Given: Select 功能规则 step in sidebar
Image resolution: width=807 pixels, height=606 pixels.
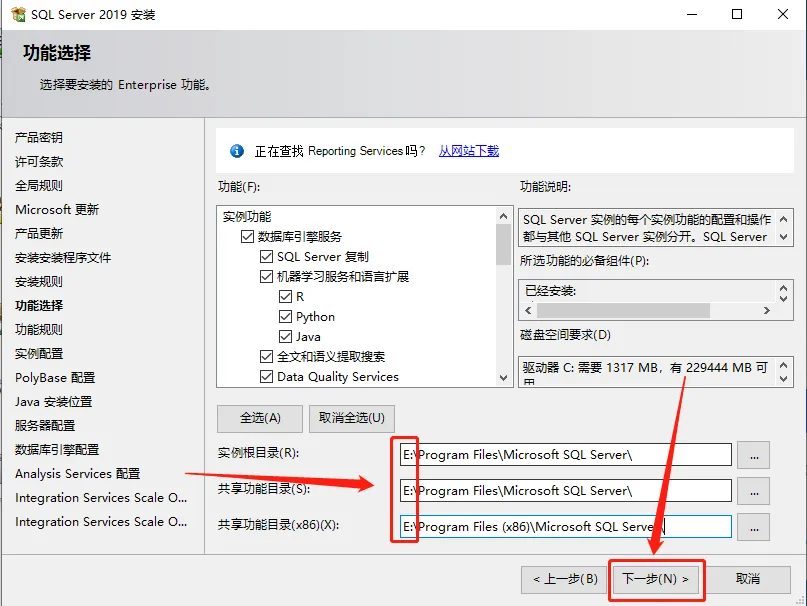Looking at the screenshot, I should click(39, 330).
